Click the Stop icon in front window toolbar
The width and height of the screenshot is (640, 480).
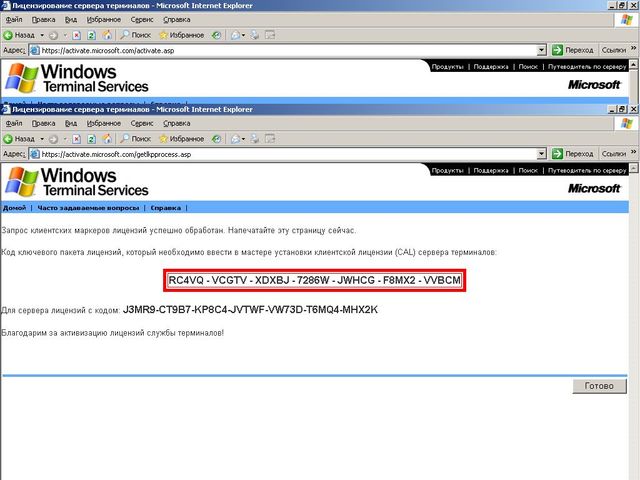pos(76,139)
